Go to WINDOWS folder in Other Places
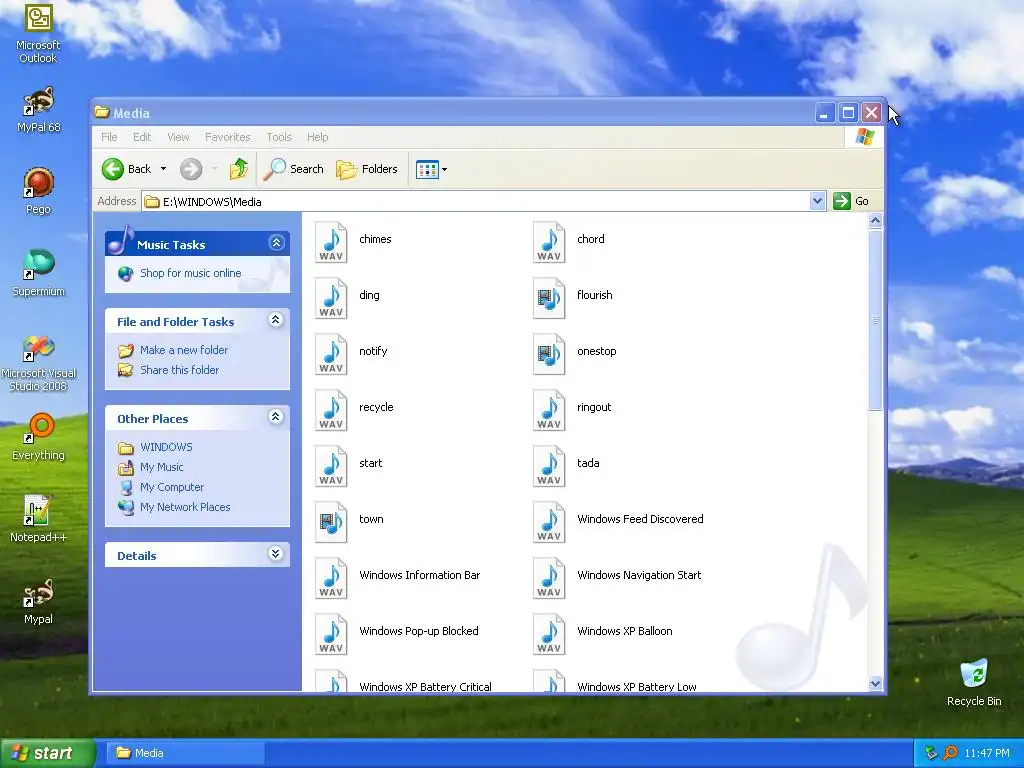1024x768 pixels. 166,447
